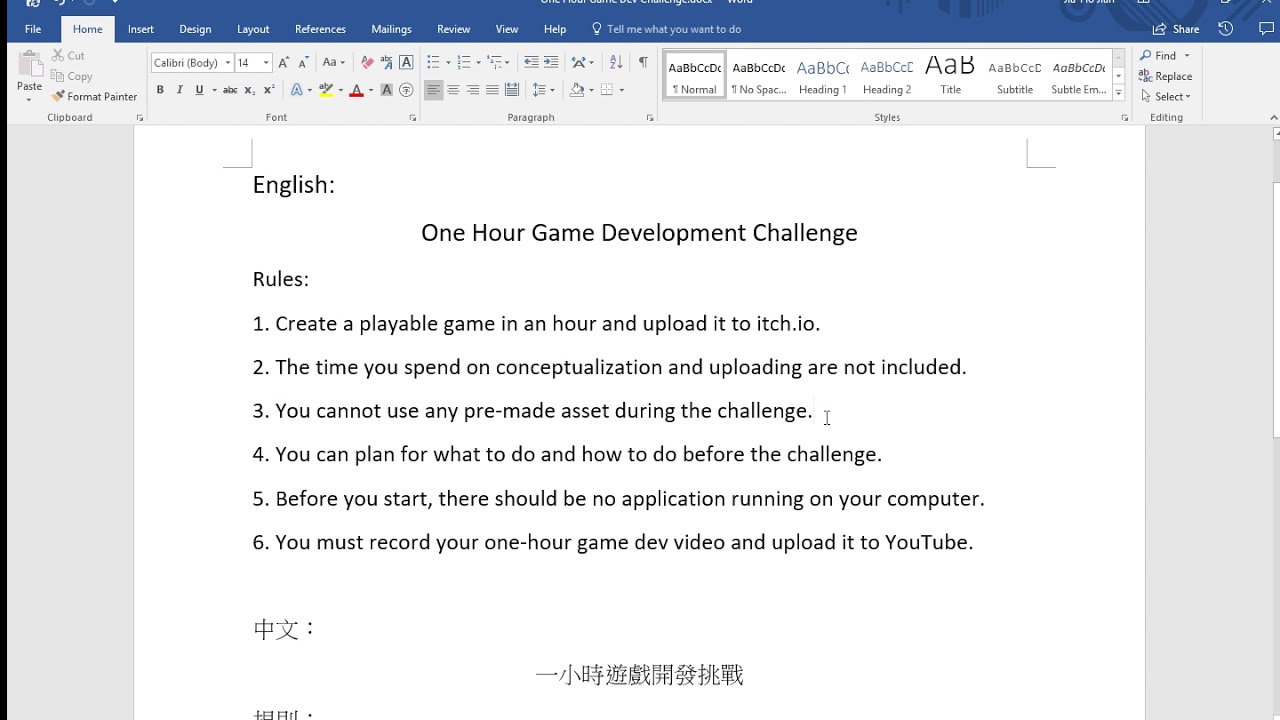1280x720 pixels.
Task: Justify the paragraph text
Action: (492, 90)
